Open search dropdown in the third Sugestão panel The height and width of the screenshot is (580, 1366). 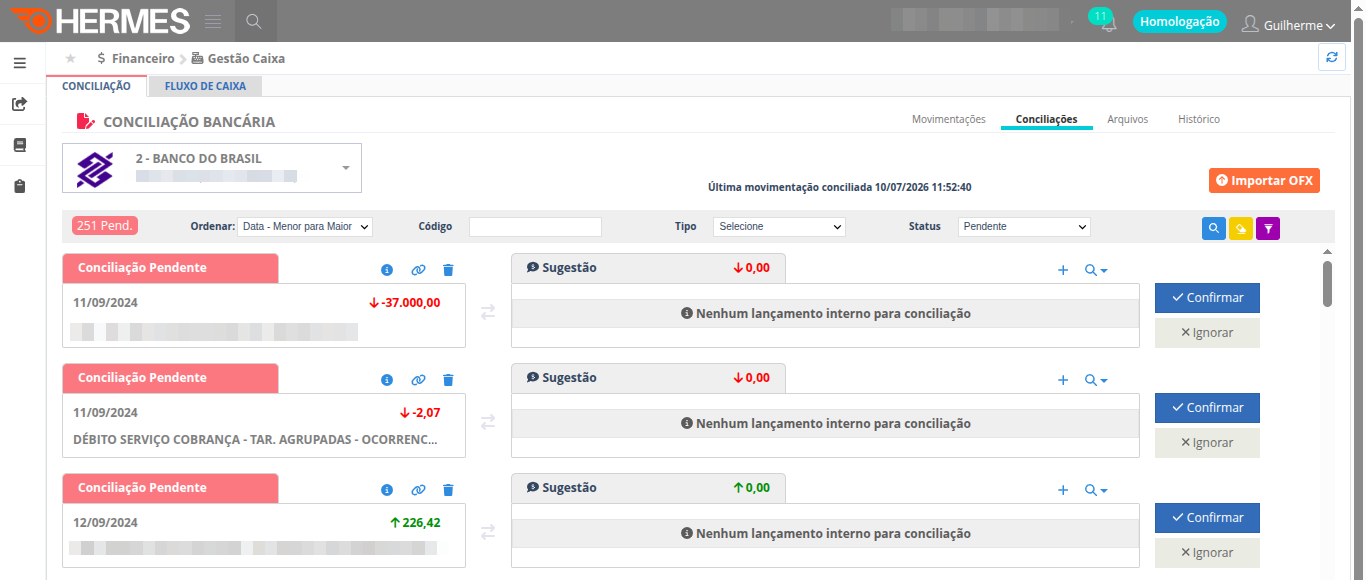(1096, 490)
